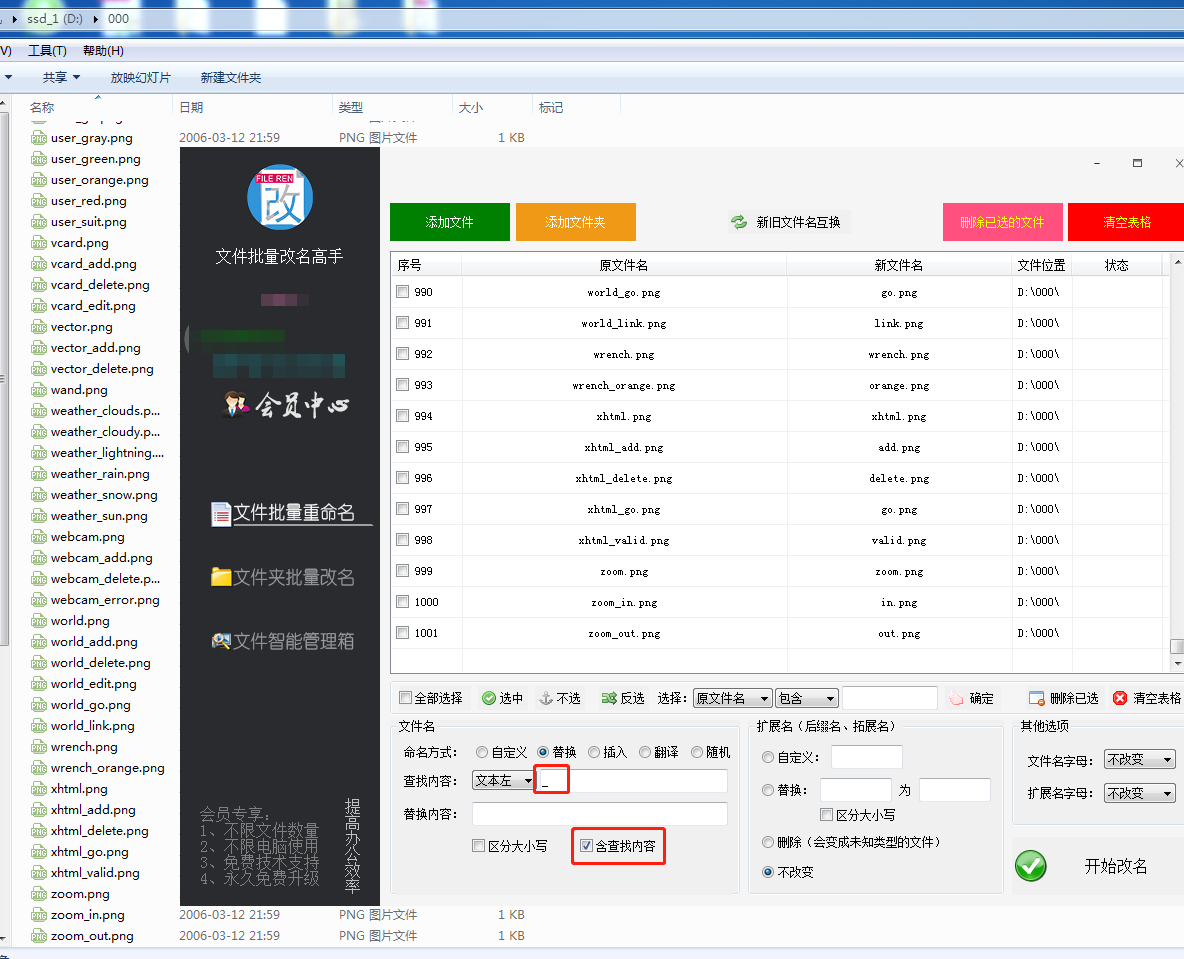
Task: Open the 原文件名 selection dropdown
Action: (732, 698)
